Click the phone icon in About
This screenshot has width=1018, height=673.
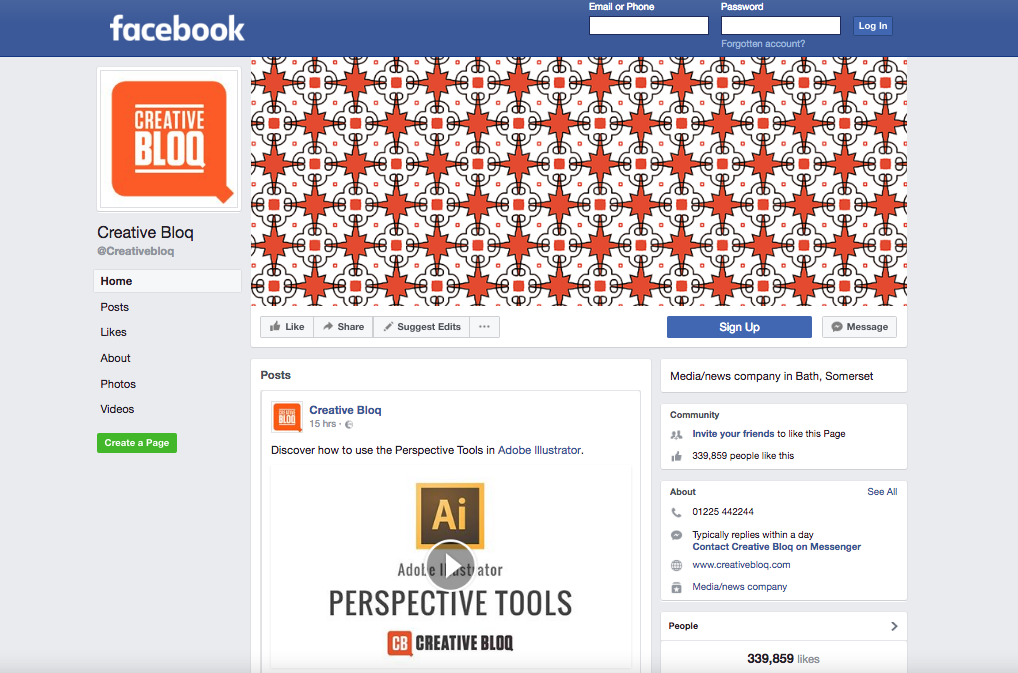(x=676, y=512)
